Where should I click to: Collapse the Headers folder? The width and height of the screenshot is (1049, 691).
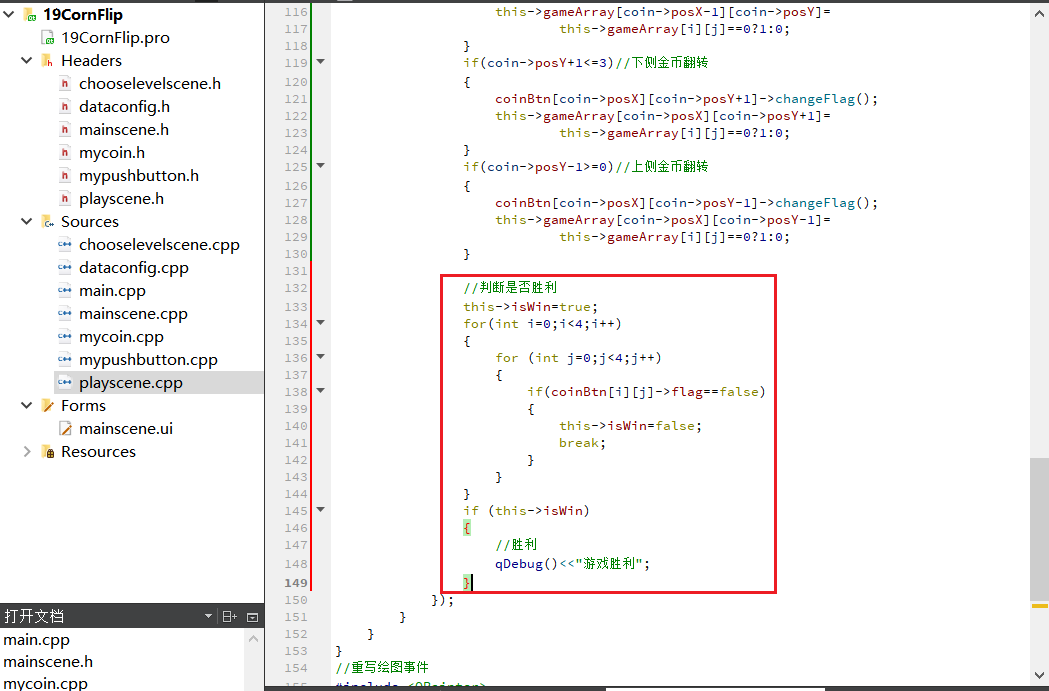coord(26,60)
